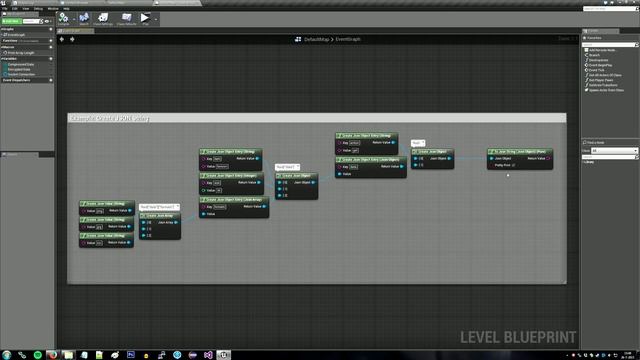Click the add button beside the Functions section
Screen dimensions: 640x360
pos(51,41)
